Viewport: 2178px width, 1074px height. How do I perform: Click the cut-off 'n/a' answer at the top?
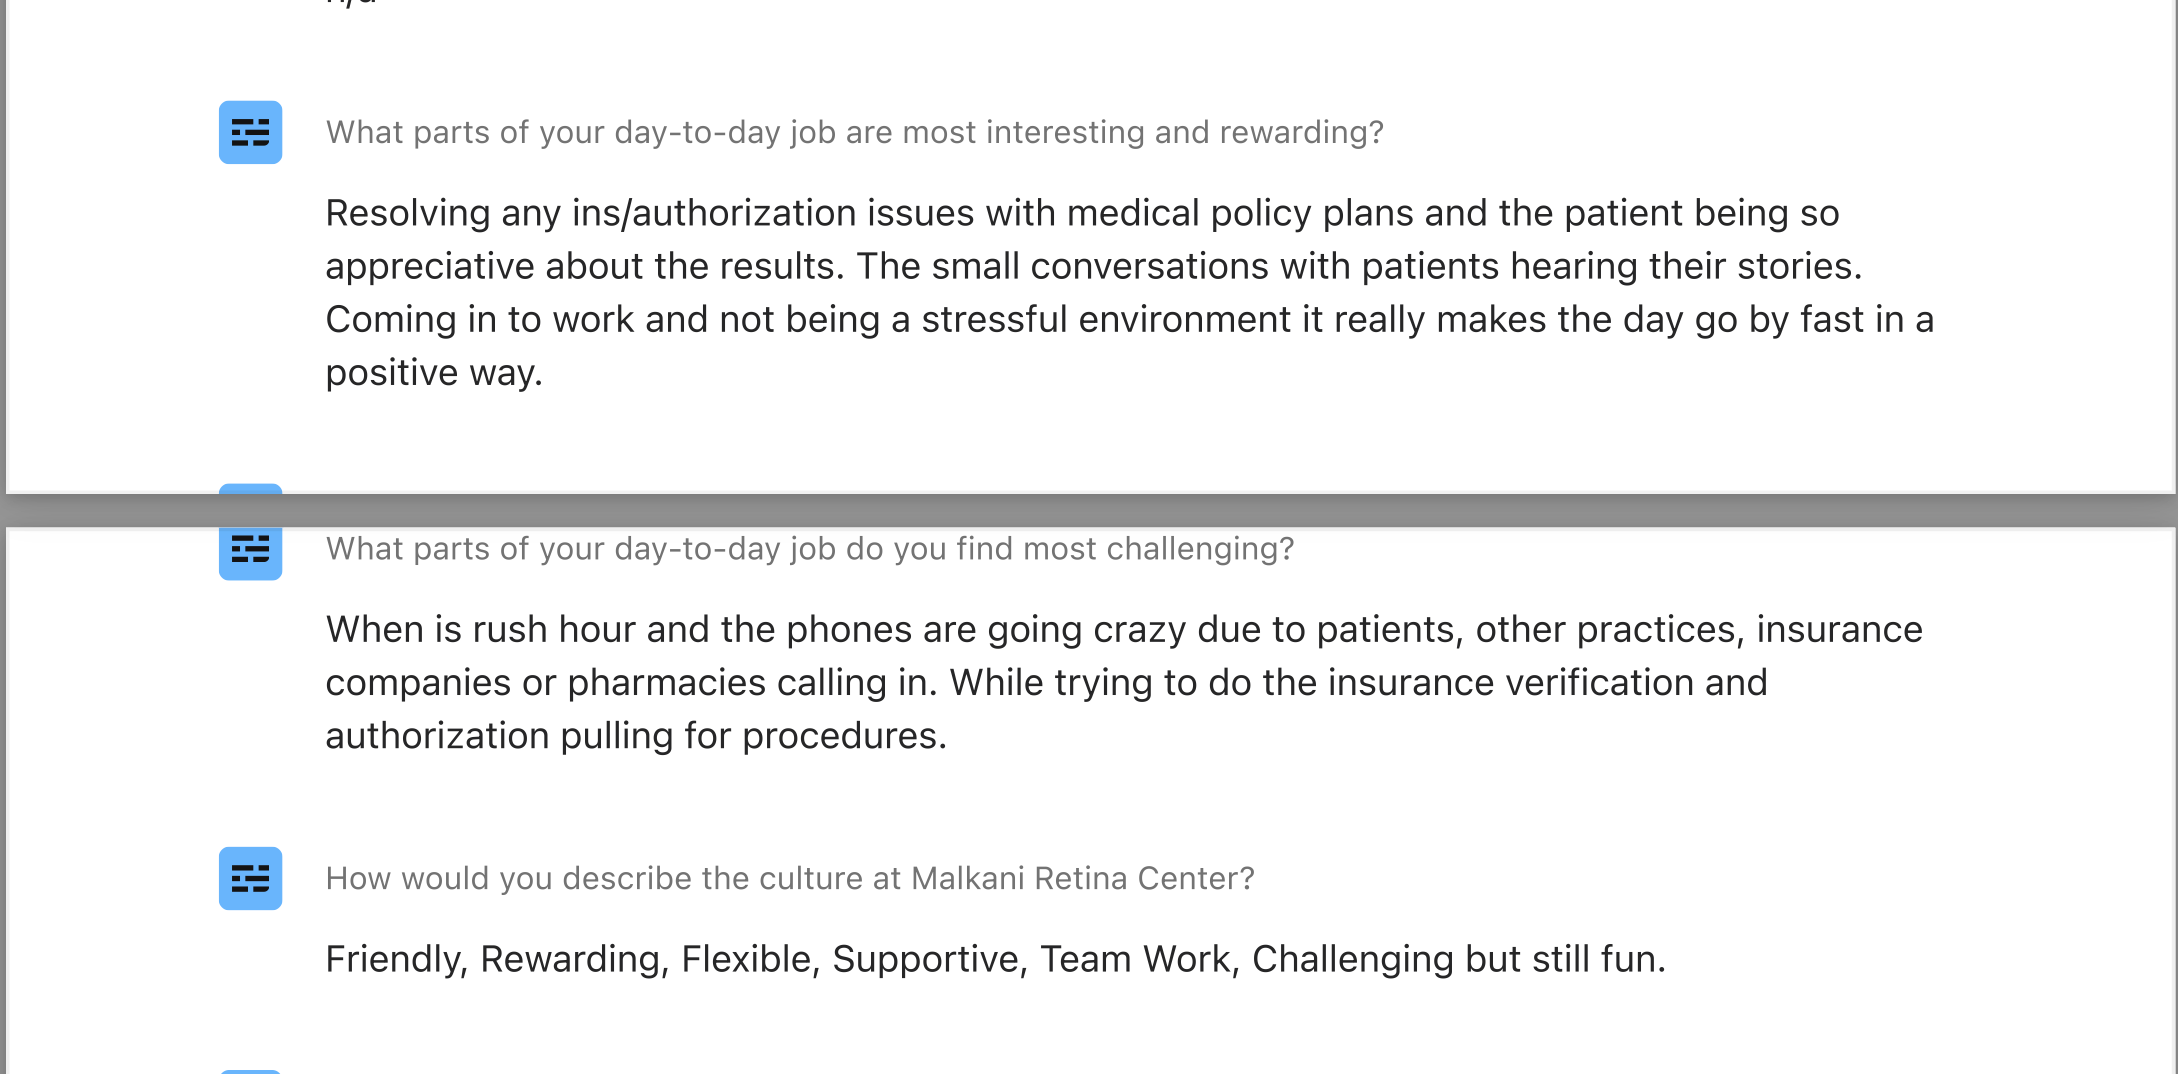coord(352,4)
